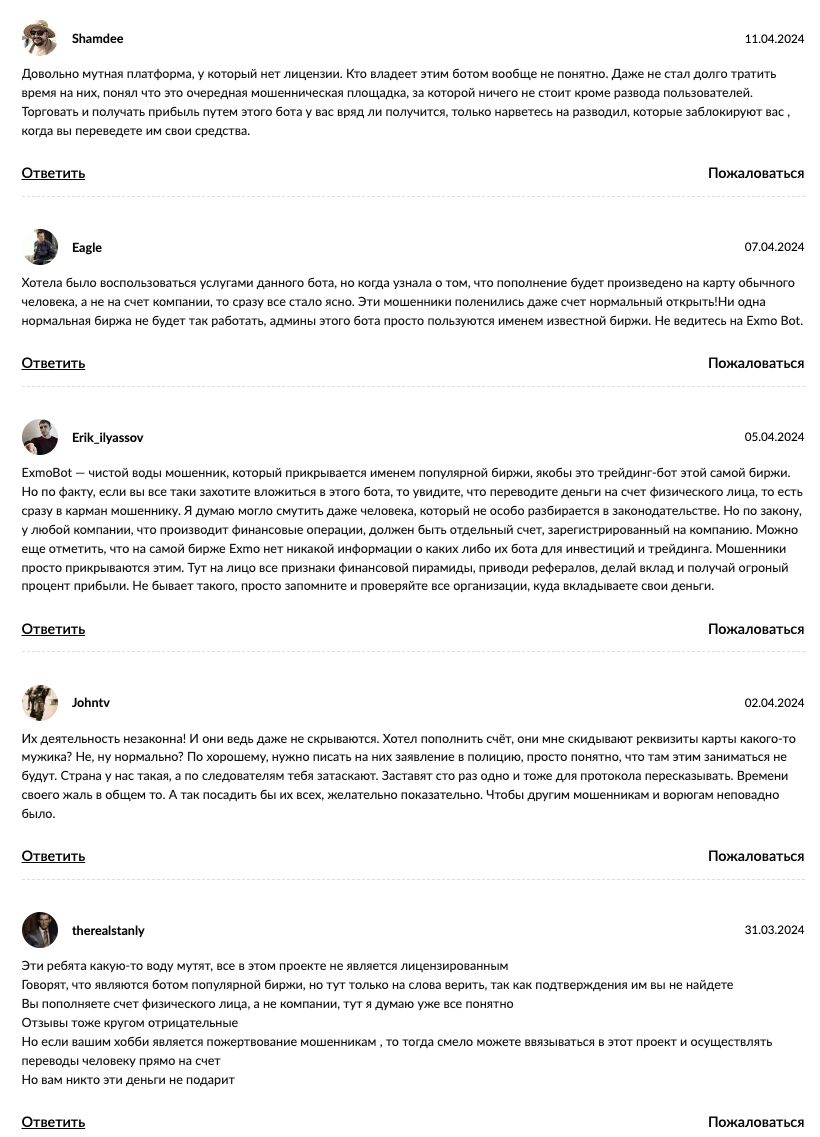Viewport: 820px width, 1137px height.
Task: Click therealstanly's profile avatar
Action: 40,930
